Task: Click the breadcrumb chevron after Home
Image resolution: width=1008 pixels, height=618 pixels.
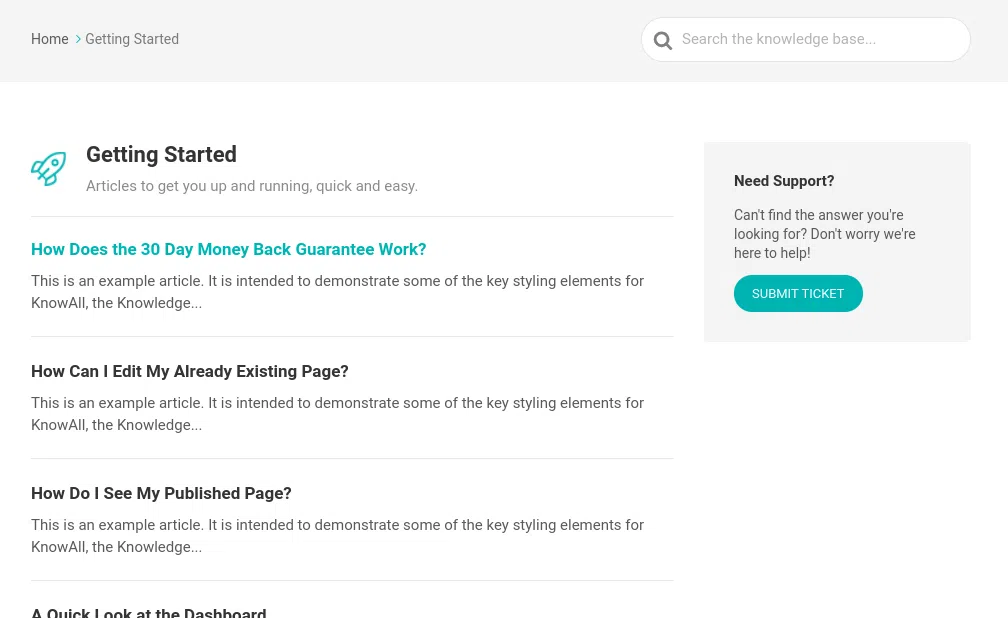Action: pos(78,39)
